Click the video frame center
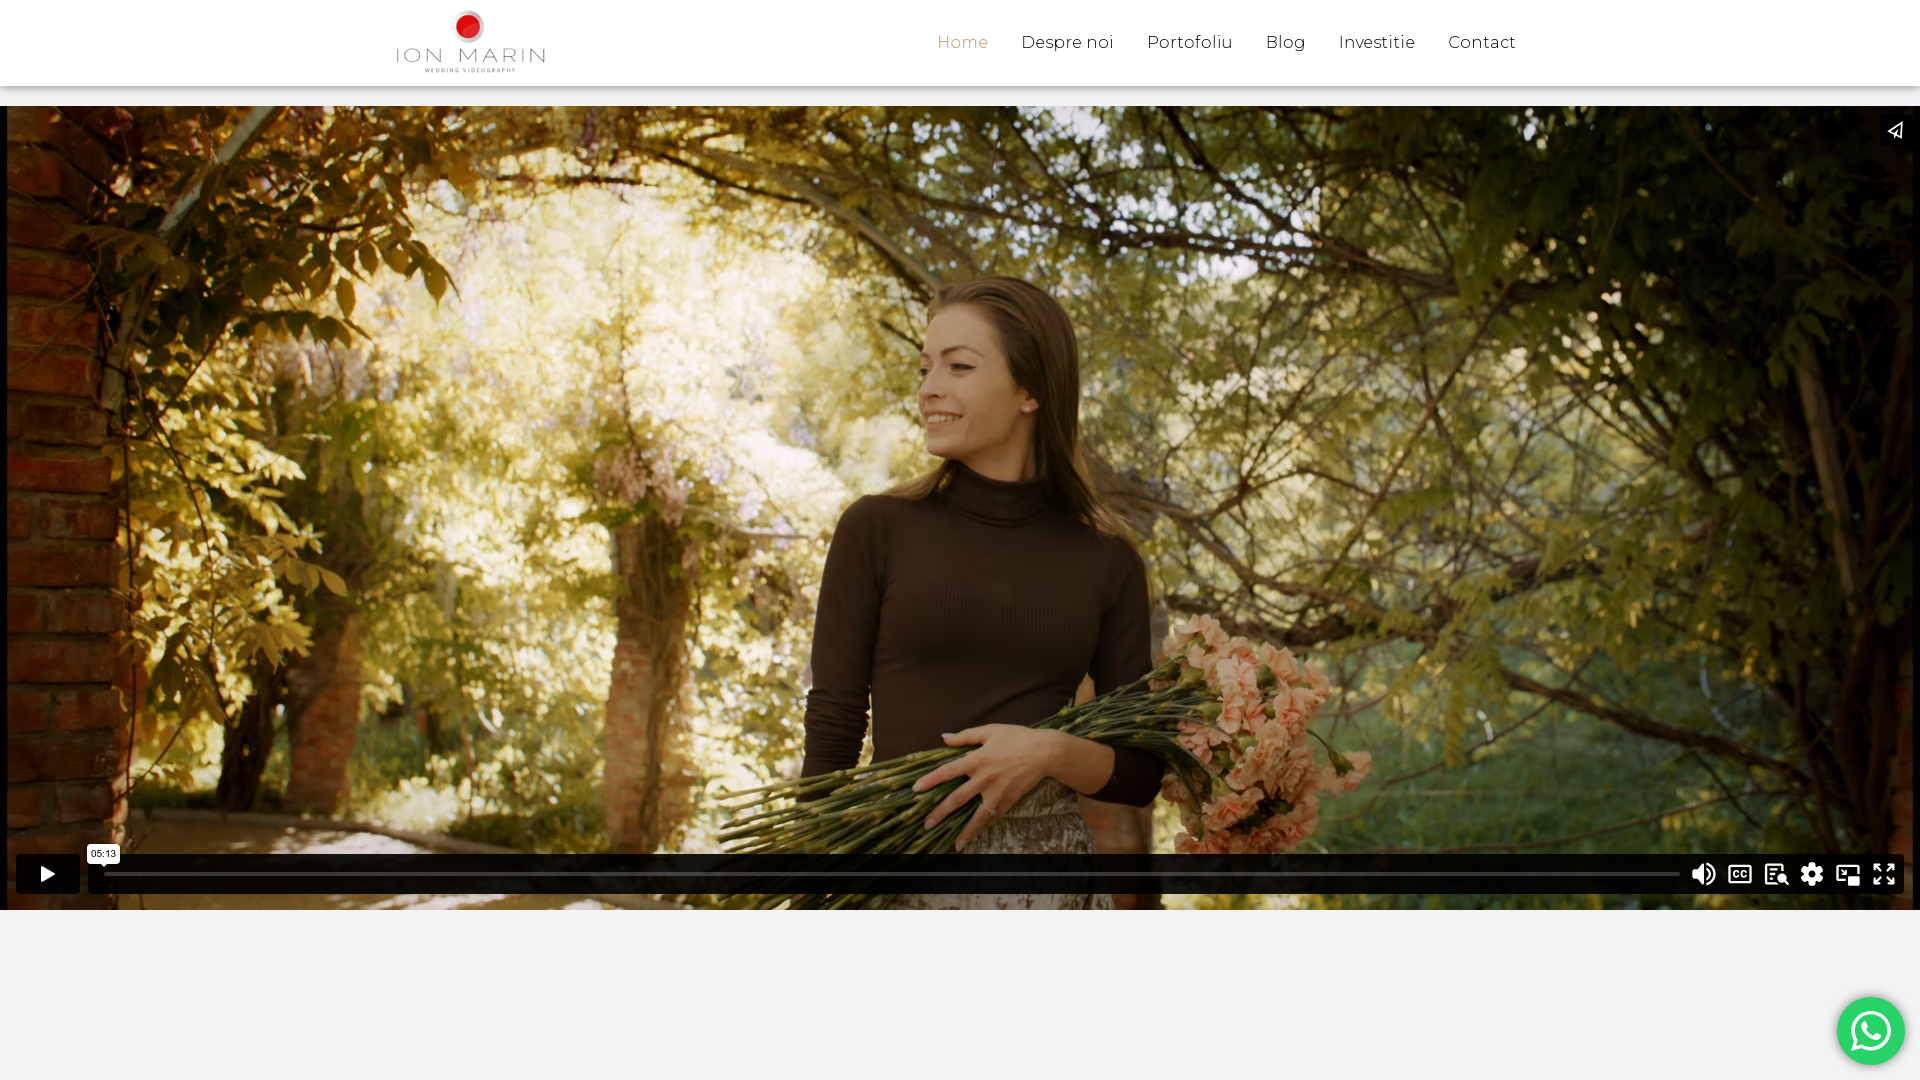 tap(960, 480)
